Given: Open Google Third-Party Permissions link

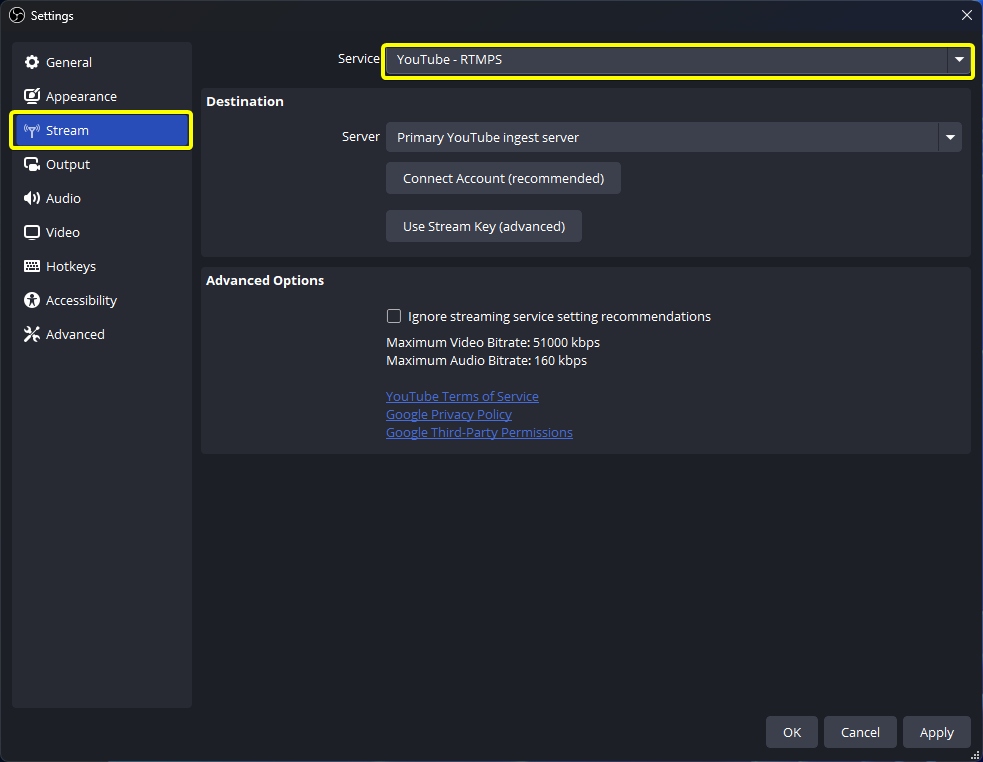Looking at the screenshot, I should point(479,433).
